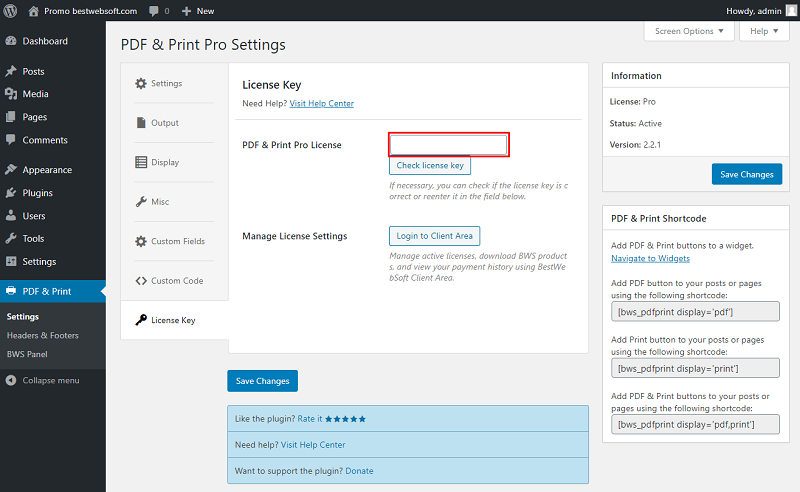
Task: Click the key icon of License Key tab
Action: [141, 320]
